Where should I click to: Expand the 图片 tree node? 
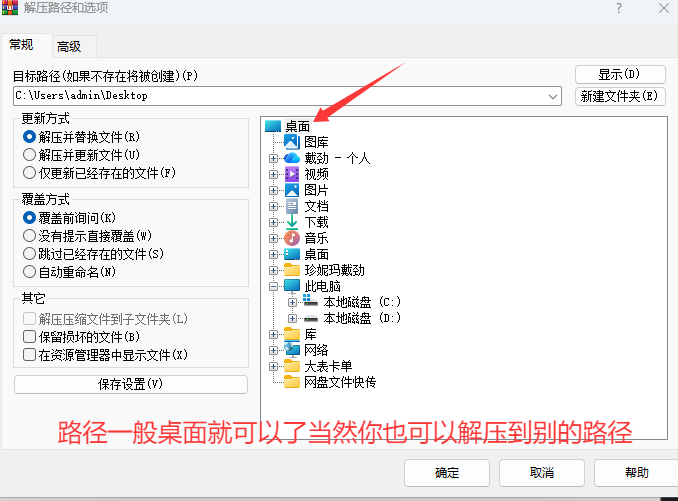(x=273, y=190)
